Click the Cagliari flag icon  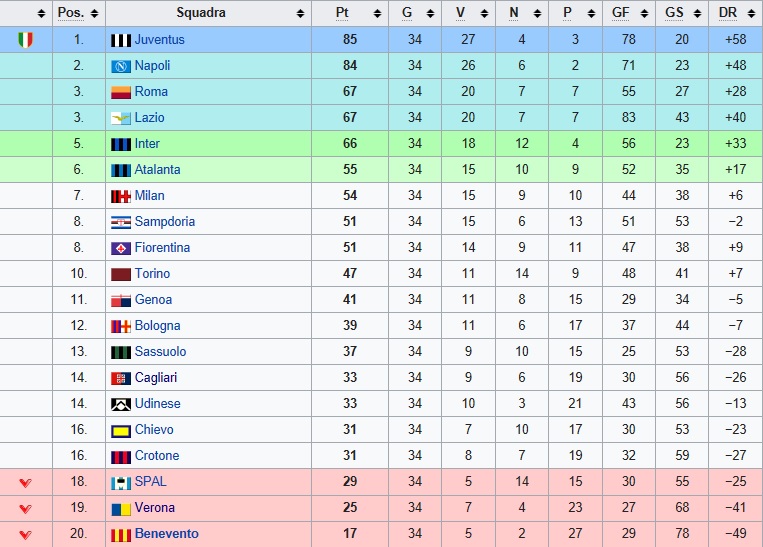(121, 378)
